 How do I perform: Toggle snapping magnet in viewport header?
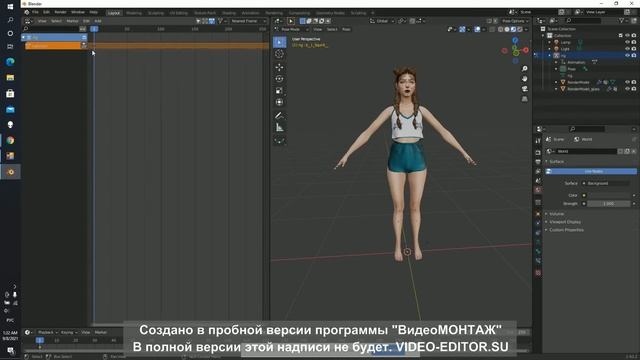point(413,21)
